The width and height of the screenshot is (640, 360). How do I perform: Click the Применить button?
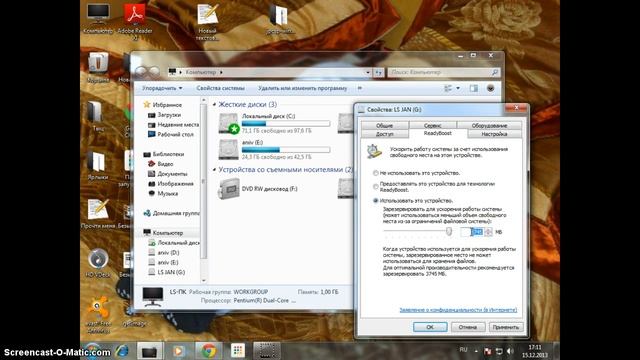(505, 327)
